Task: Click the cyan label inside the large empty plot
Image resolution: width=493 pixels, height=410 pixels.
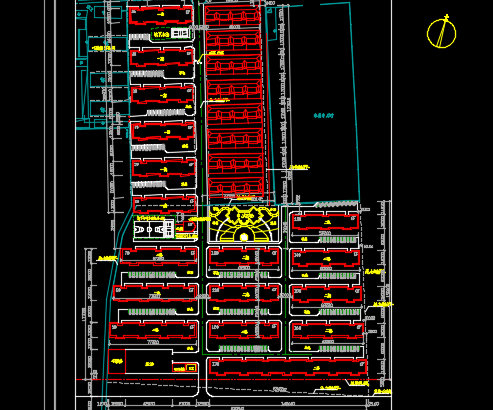Action: point(324,116)
